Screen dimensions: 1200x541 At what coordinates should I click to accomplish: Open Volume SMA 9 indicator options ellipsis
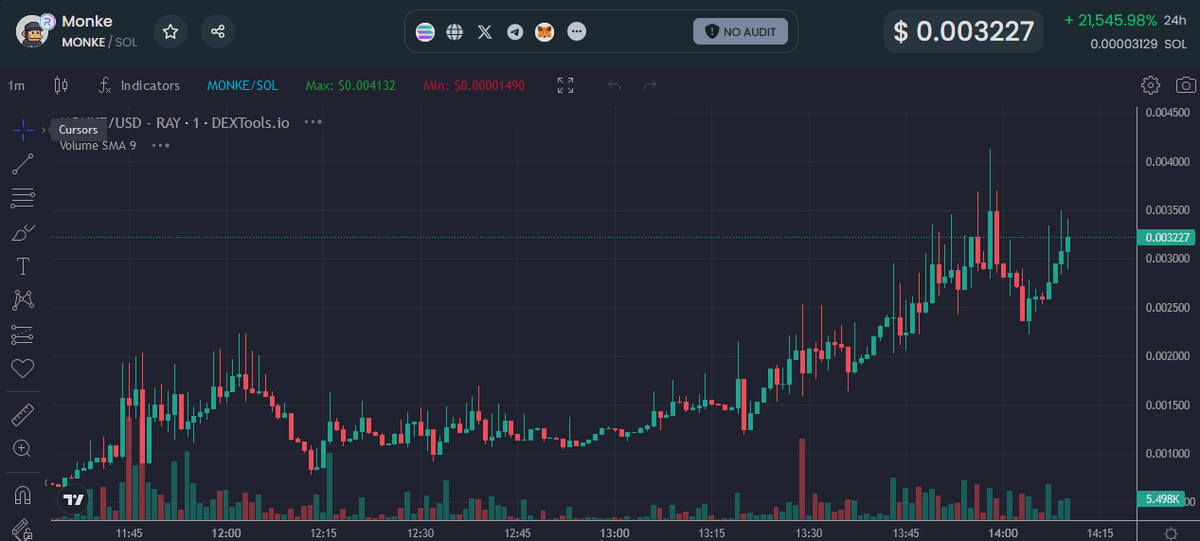(160, 145)
